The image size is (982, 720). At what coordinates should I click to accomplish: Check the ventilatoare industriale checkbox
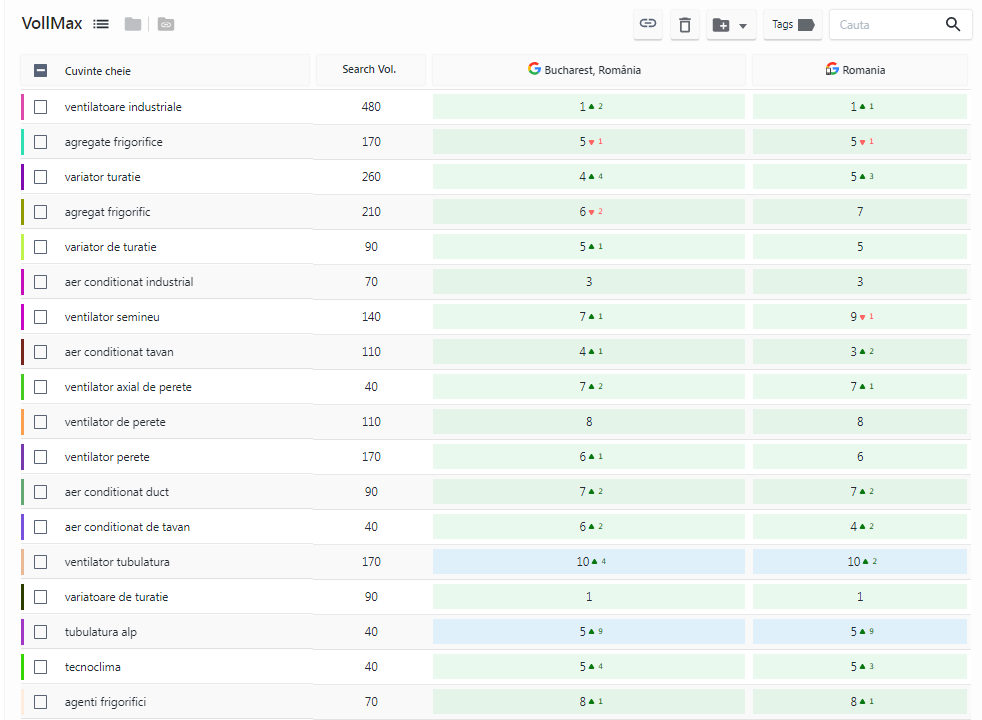[x=40, y=107]
